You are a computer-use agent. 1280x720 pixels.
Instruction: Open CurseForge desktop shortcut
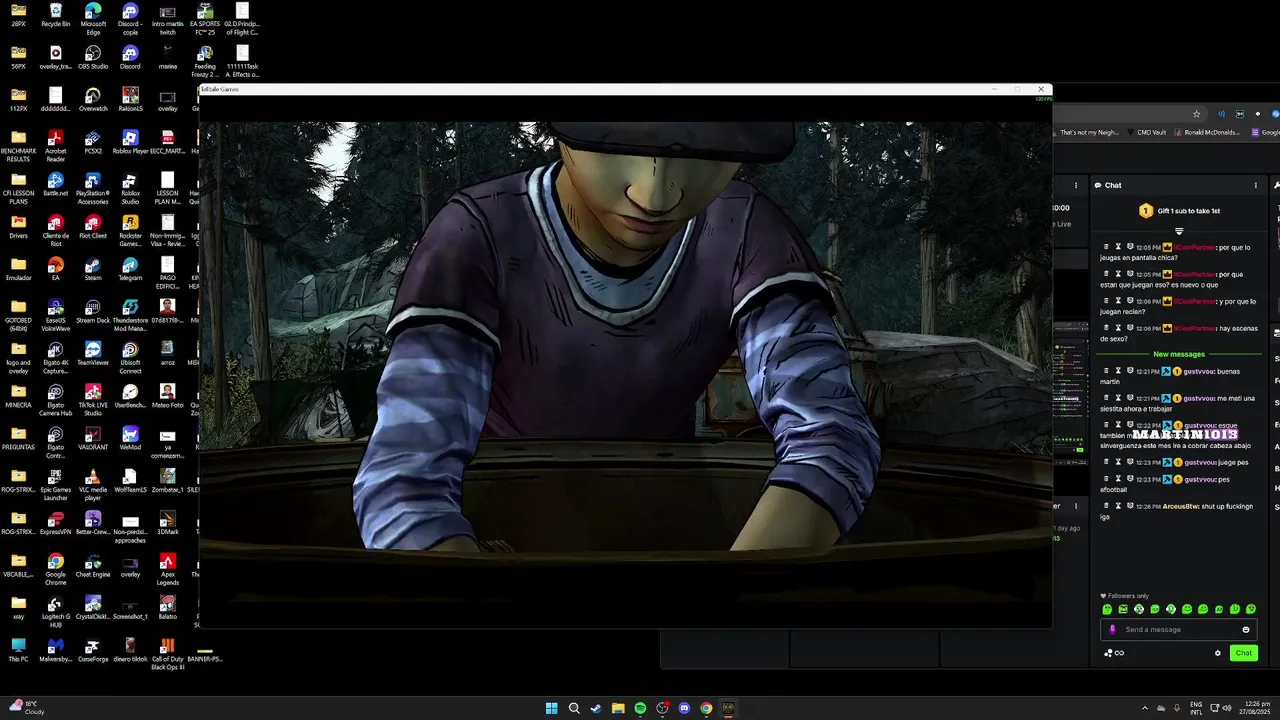(93, 650)
